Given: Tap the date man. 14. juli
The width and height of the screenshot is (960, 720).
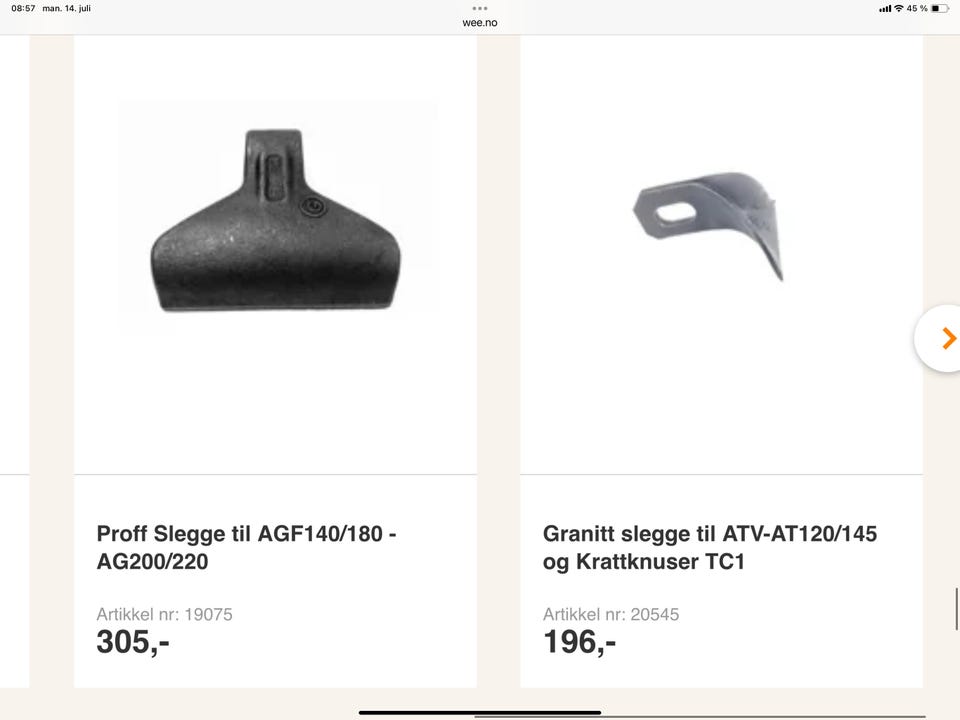Looking at the screenshot, I should click(67, 9).
